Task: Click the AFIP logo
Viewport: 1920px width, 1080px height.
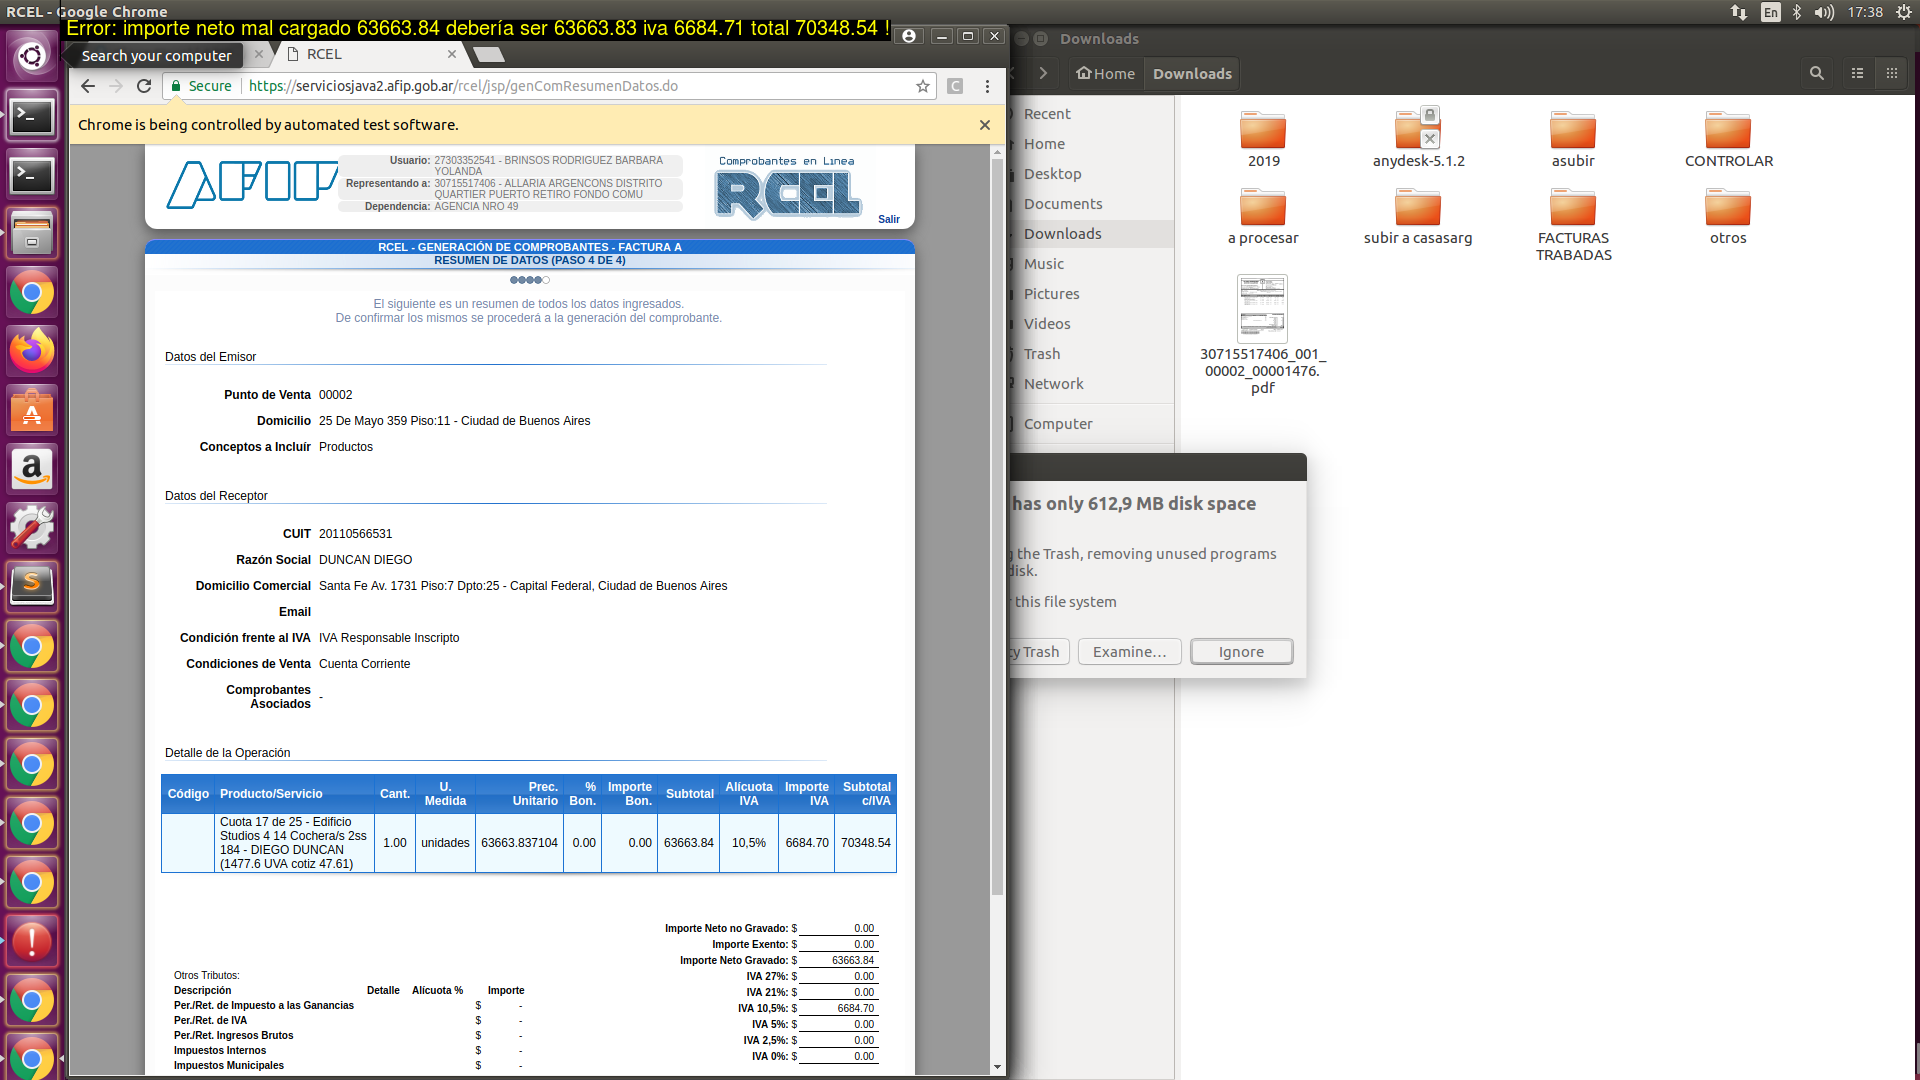Action: click(252, 185)
